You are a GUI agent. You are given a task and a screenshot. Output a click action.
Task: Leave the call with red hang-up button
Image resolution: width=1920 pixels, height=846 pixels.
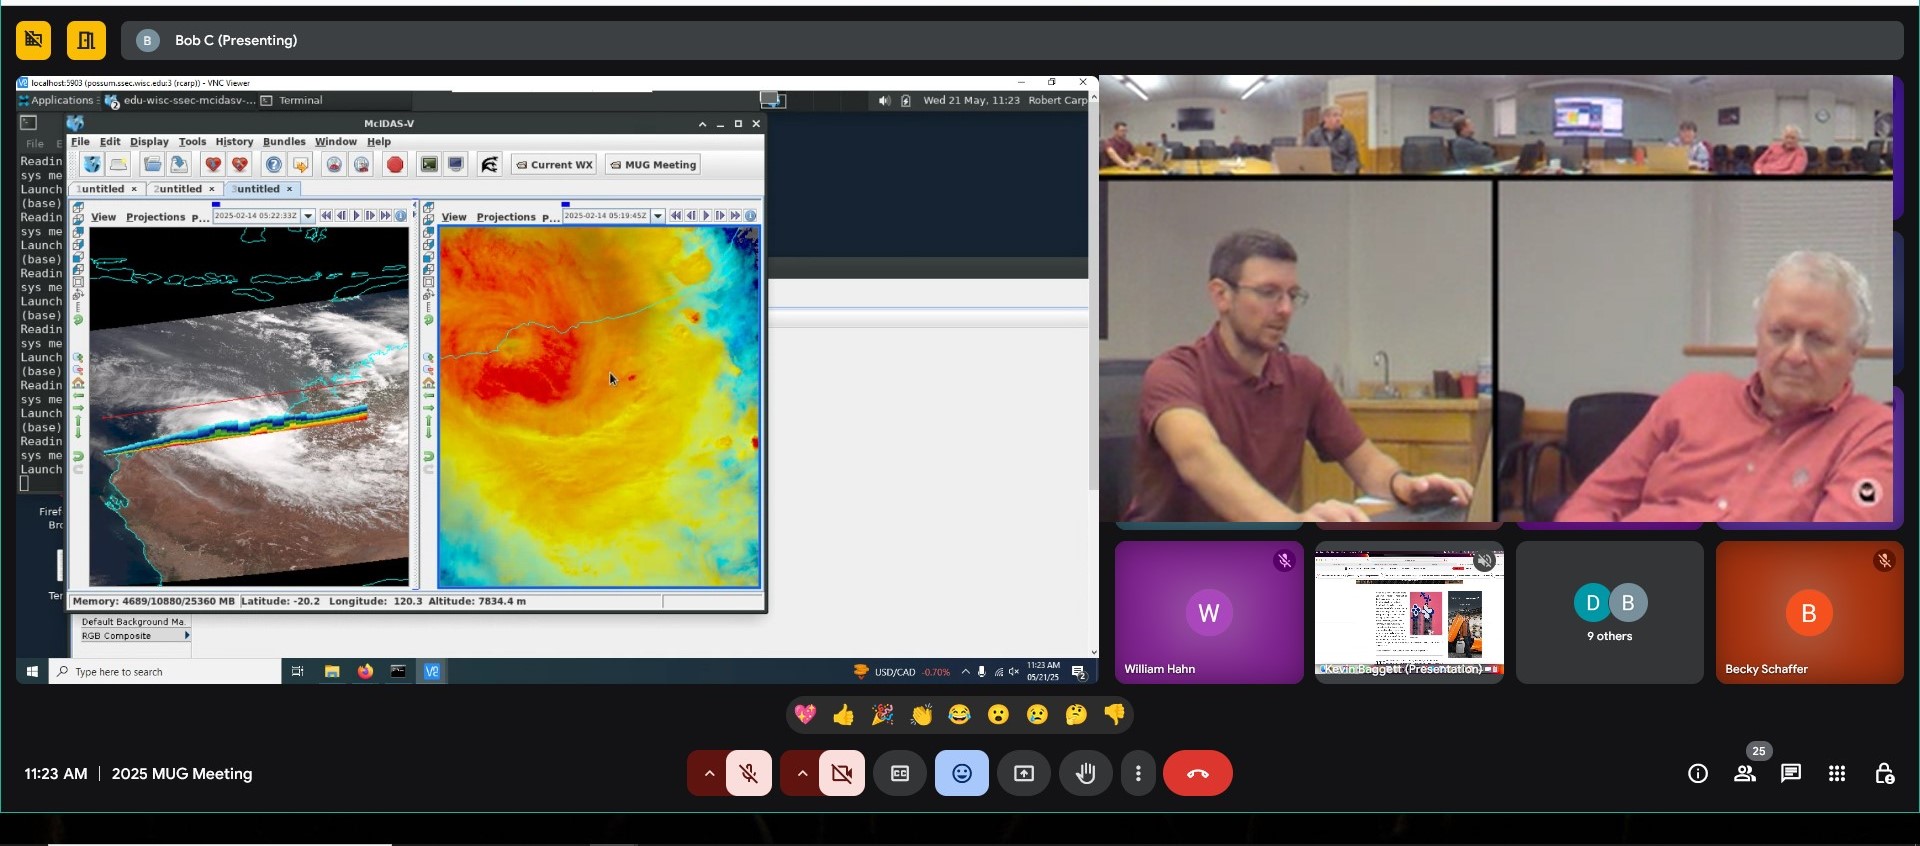[1198, 774]
